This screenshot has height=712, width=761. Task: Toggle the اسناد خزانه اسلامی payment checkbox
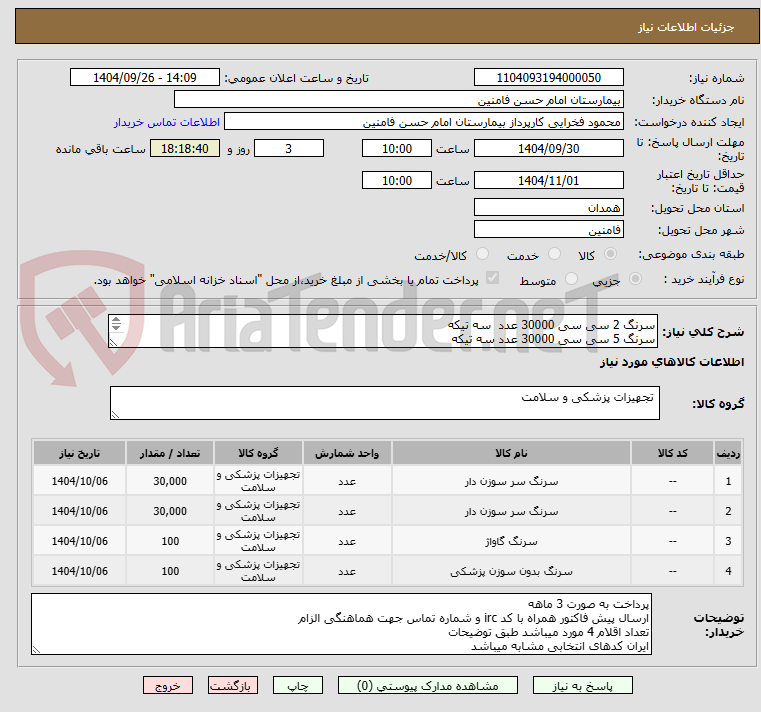(492, 278)
